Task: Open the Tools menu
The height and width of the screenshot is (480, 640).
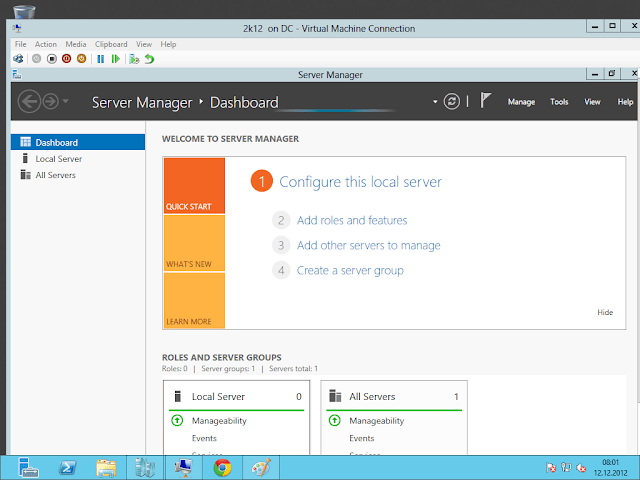Action: pyautogui.click(x=559, y=102)
